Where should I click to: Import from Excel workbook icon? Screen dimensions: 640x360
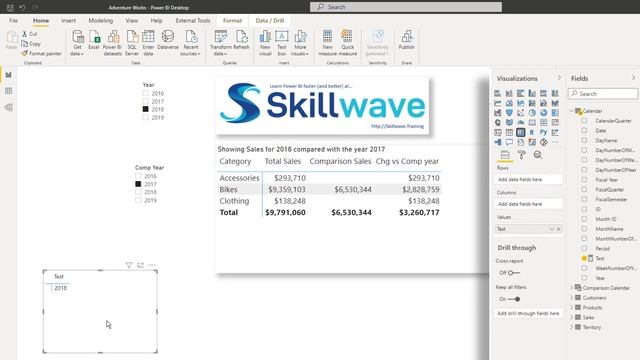(x=94, y=40)
